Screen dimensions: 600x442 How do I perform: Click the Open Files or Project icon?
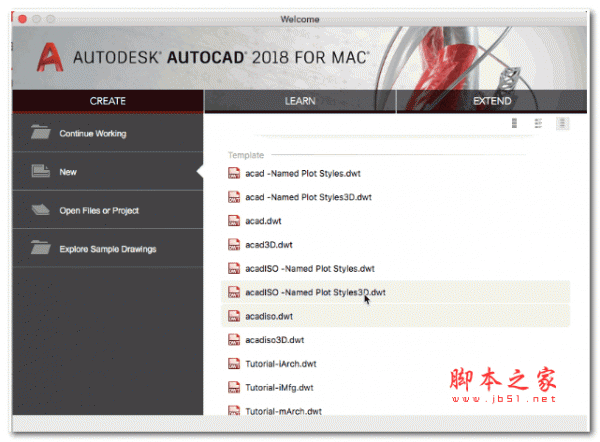[41, 210]
